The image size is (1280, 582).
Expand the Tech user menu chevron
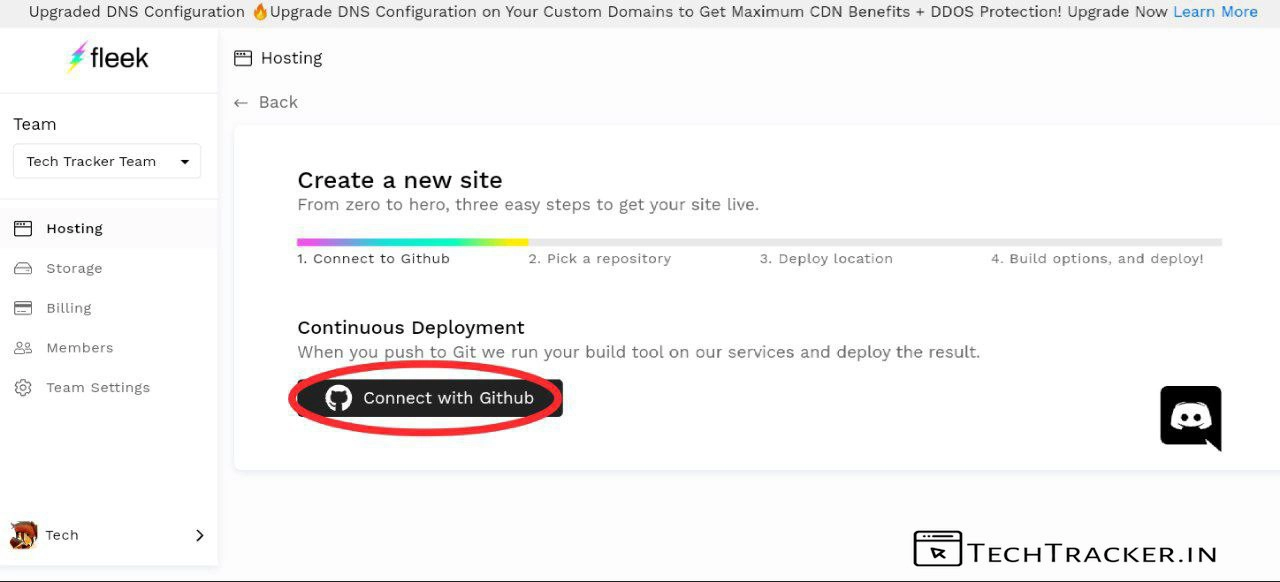click(199, 535)
